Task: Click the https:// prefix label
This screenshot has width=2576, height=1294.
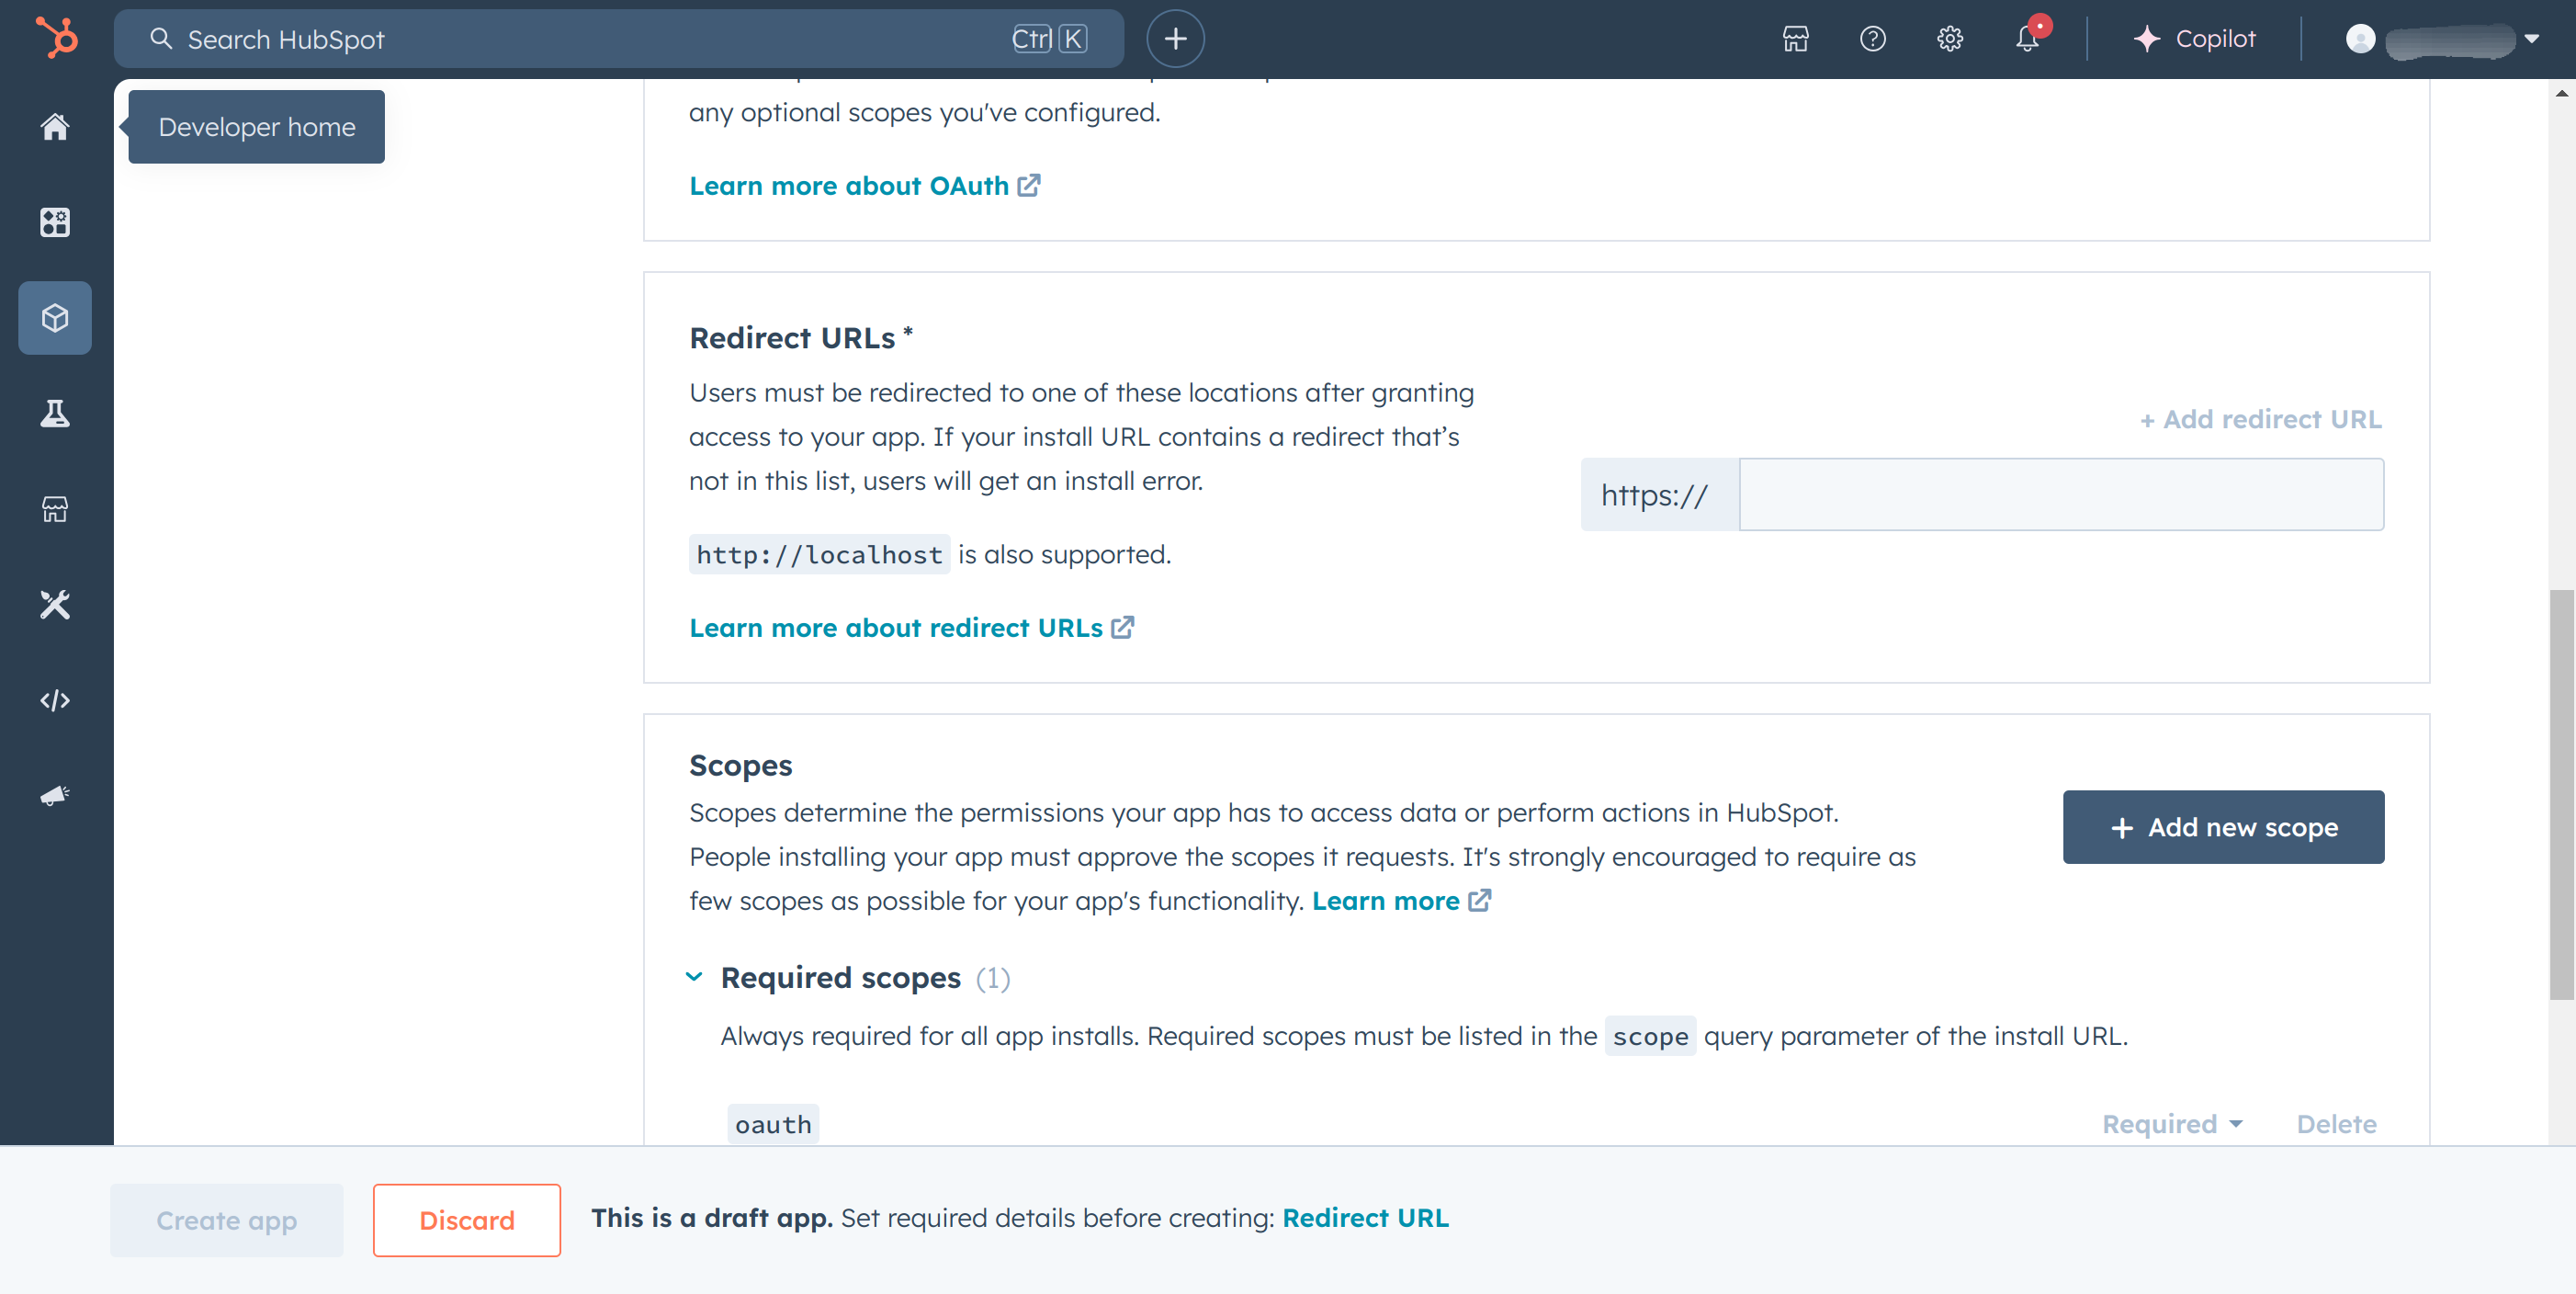Action: (x=1659, y=494)
